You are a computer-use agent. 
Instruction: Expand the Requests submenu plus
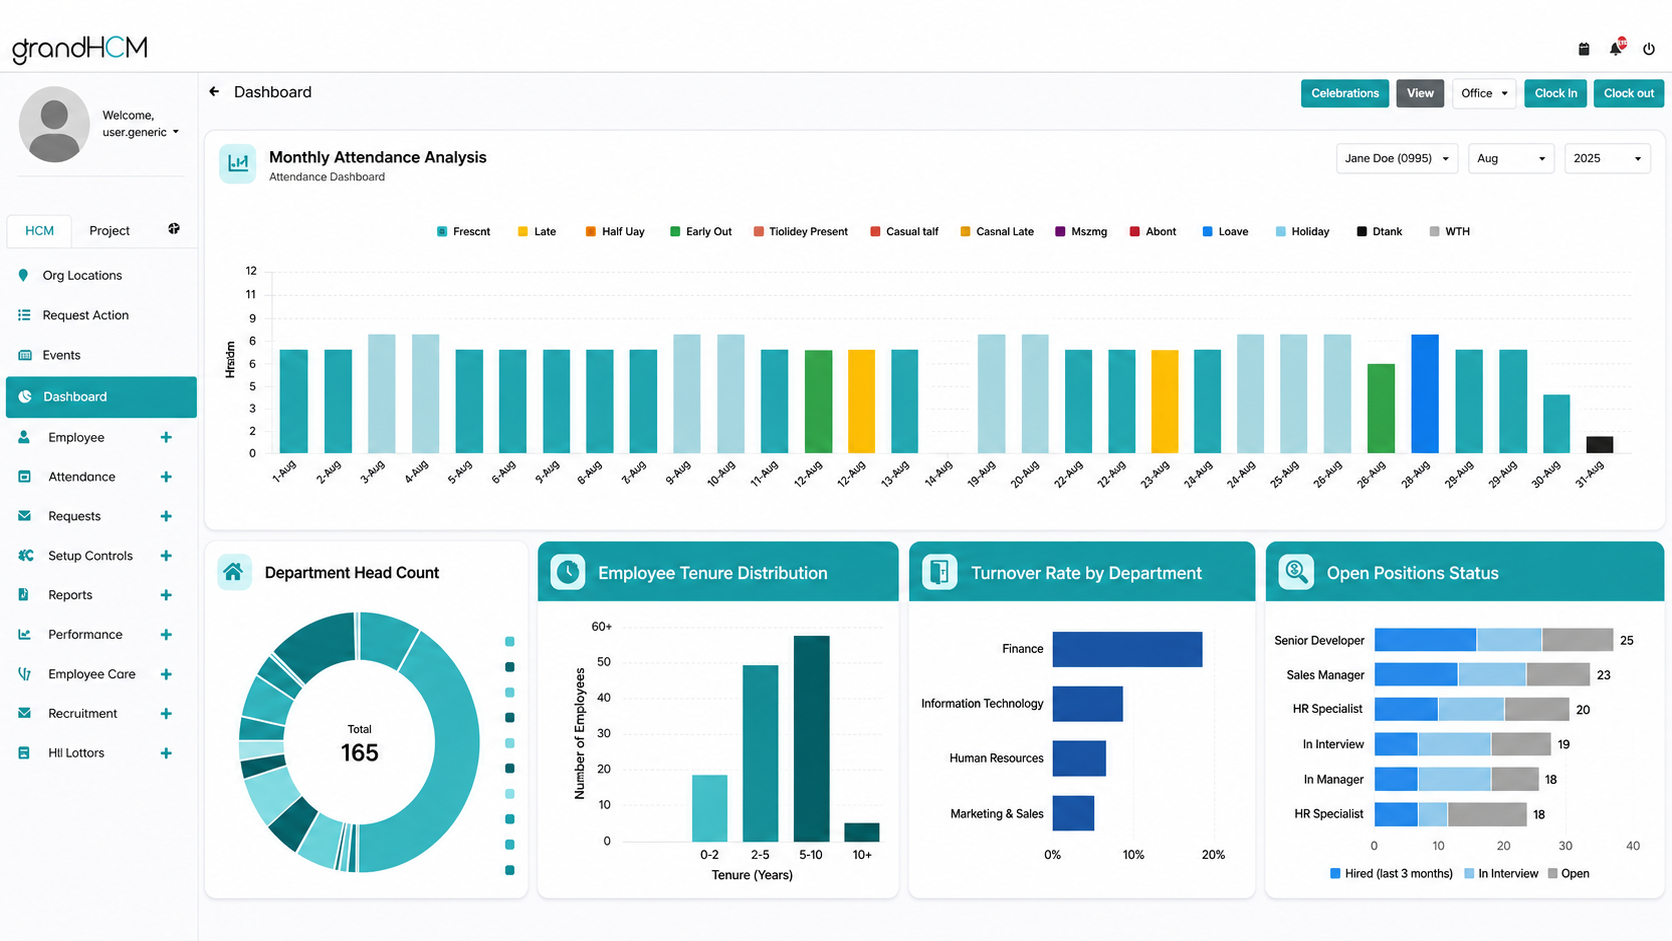(x=166, y=516)
